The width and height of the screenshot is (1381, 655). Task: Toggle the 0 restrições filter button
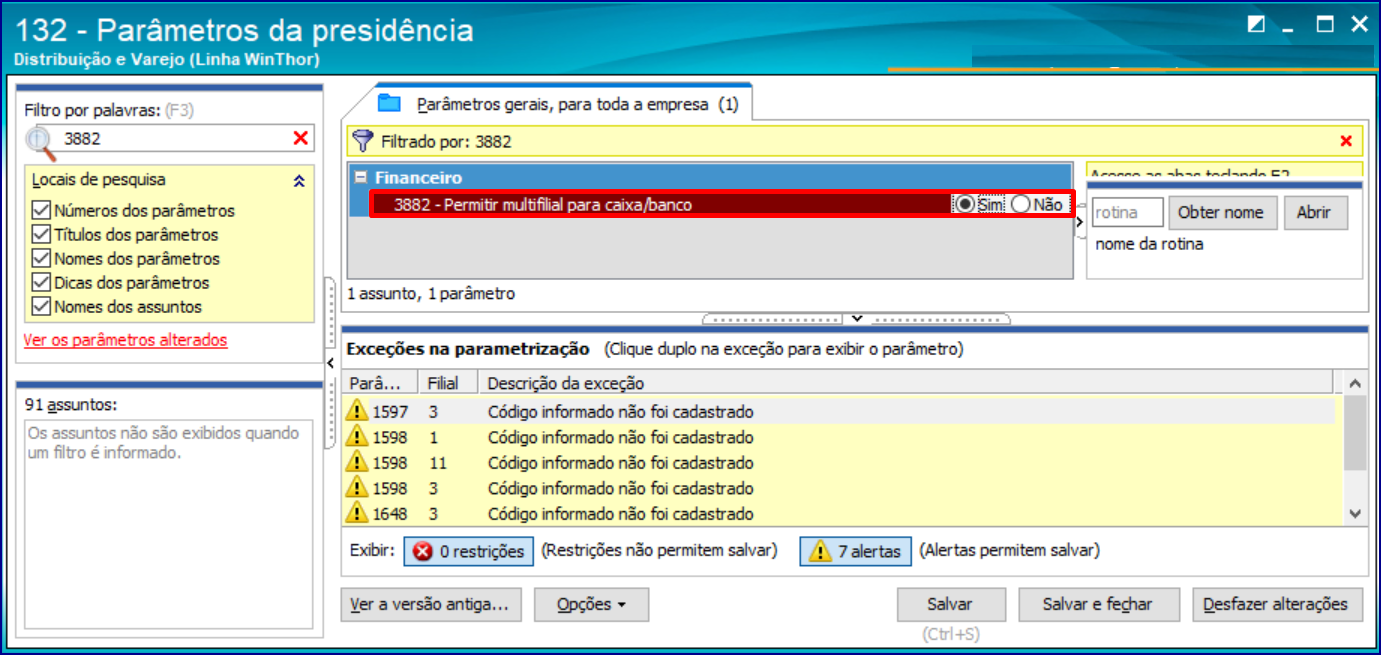click(x=469, y=551)
